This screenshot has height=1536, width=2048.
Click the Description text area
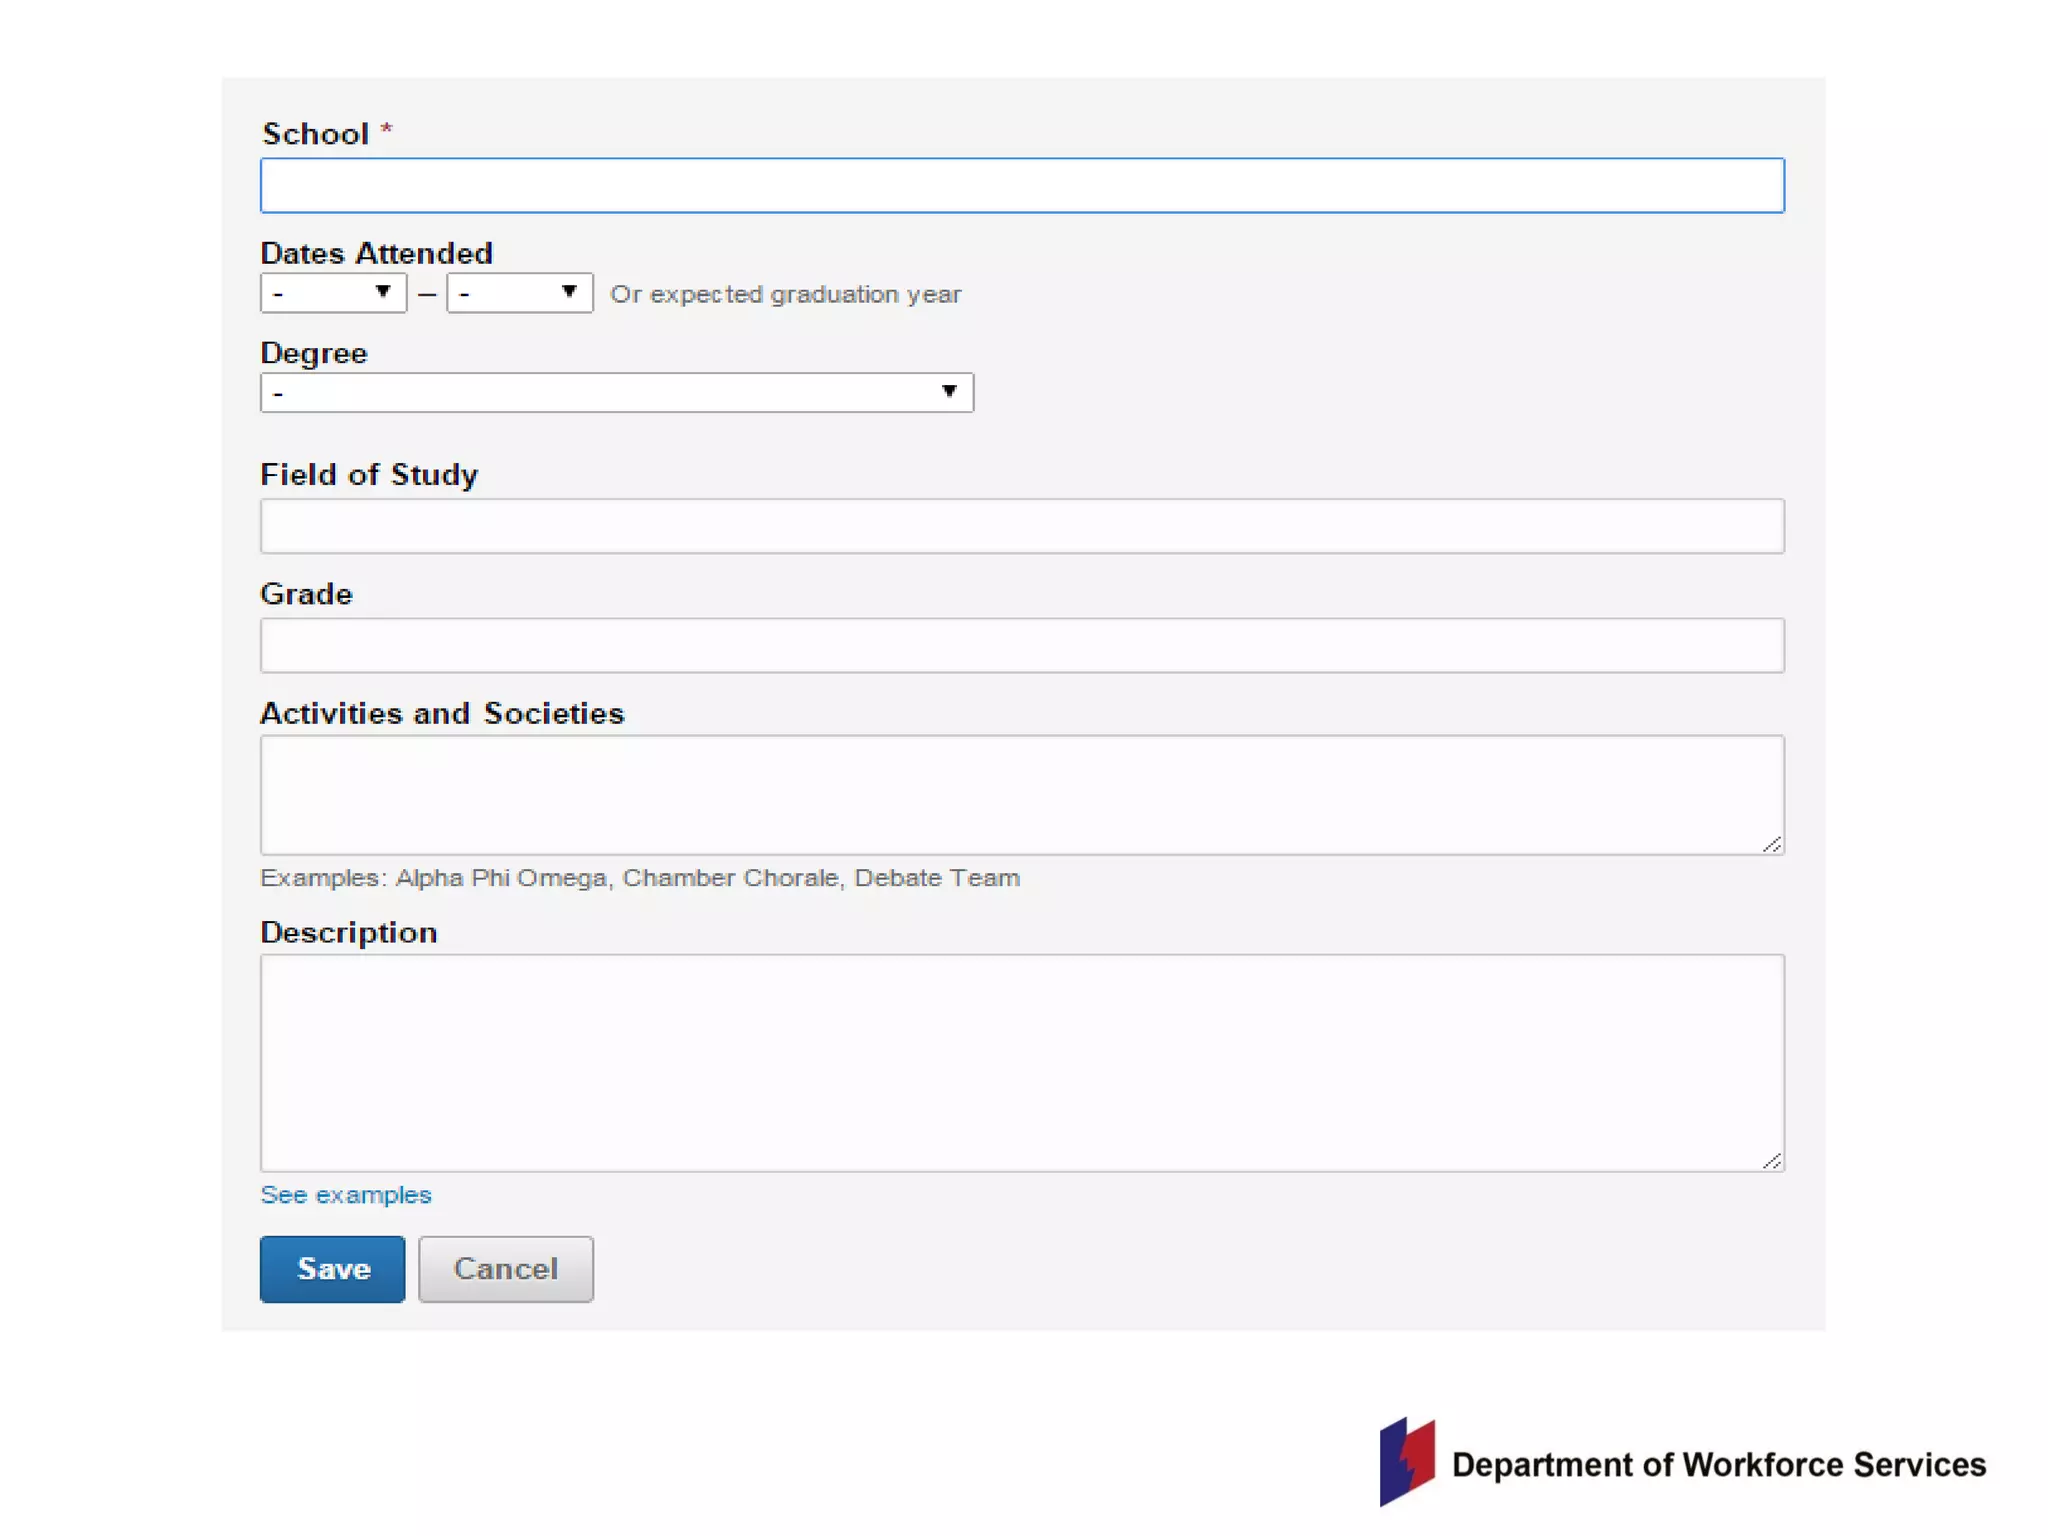1022,1062
